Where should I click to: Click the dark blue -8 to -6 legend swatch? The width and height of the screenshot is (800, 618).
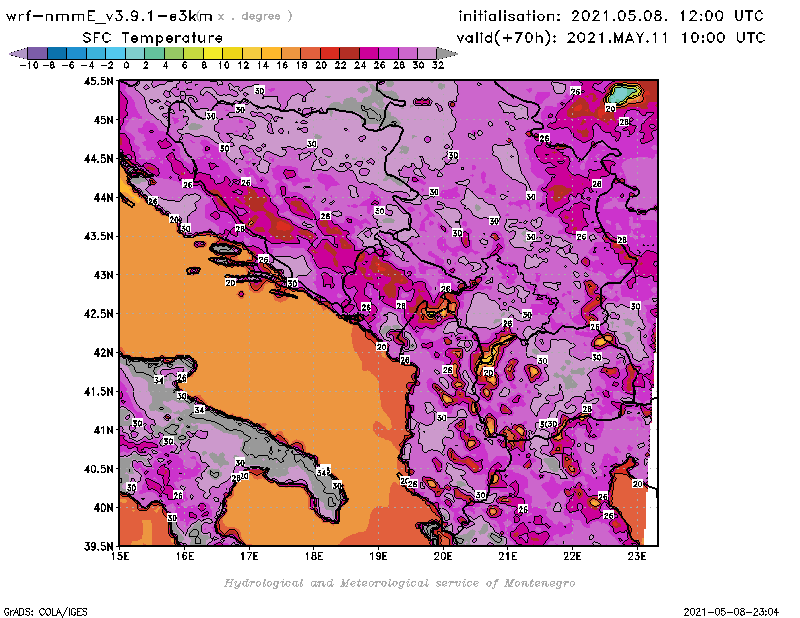point(57,53)
